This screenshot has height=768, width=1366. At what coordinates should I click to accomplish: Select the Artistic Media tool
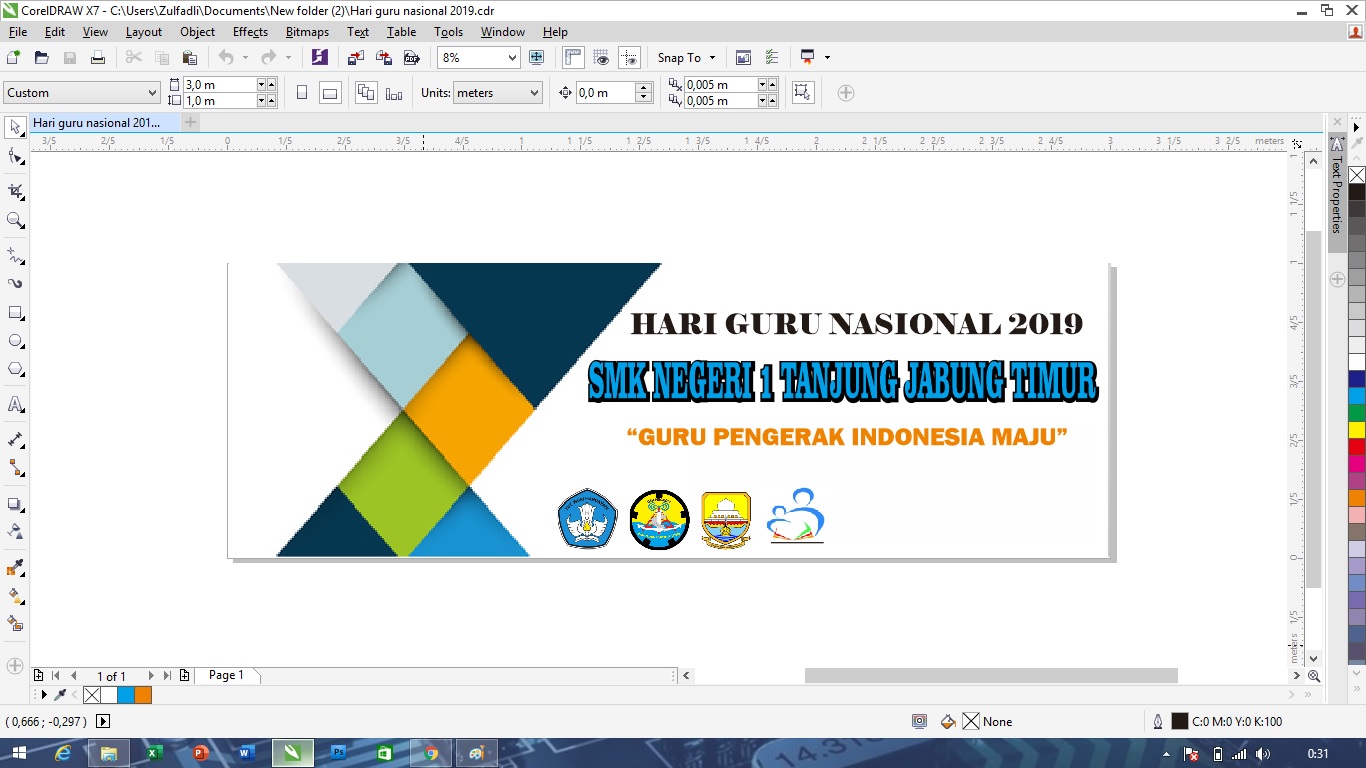[16, 283]
